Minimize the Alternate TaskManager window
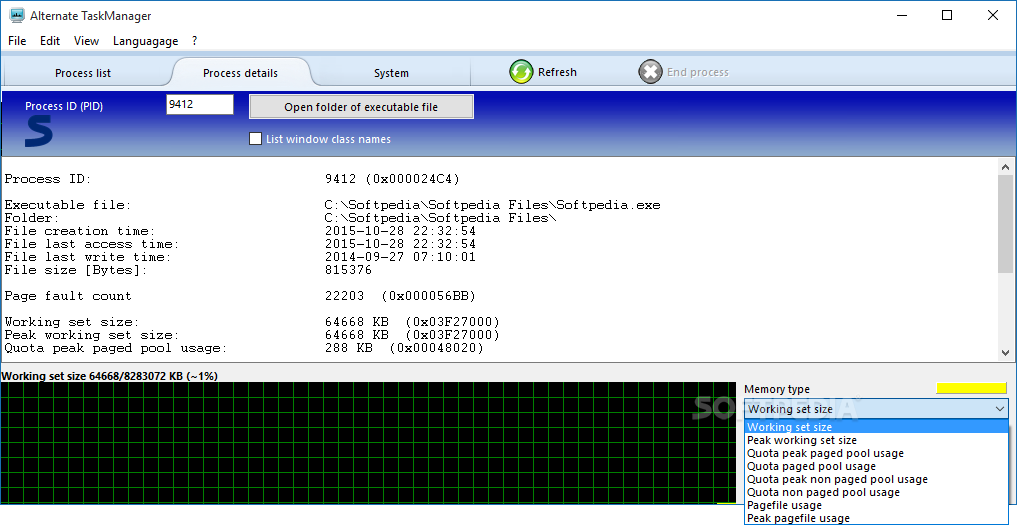Screen dimensions: 1017x525 coord(901,16)
